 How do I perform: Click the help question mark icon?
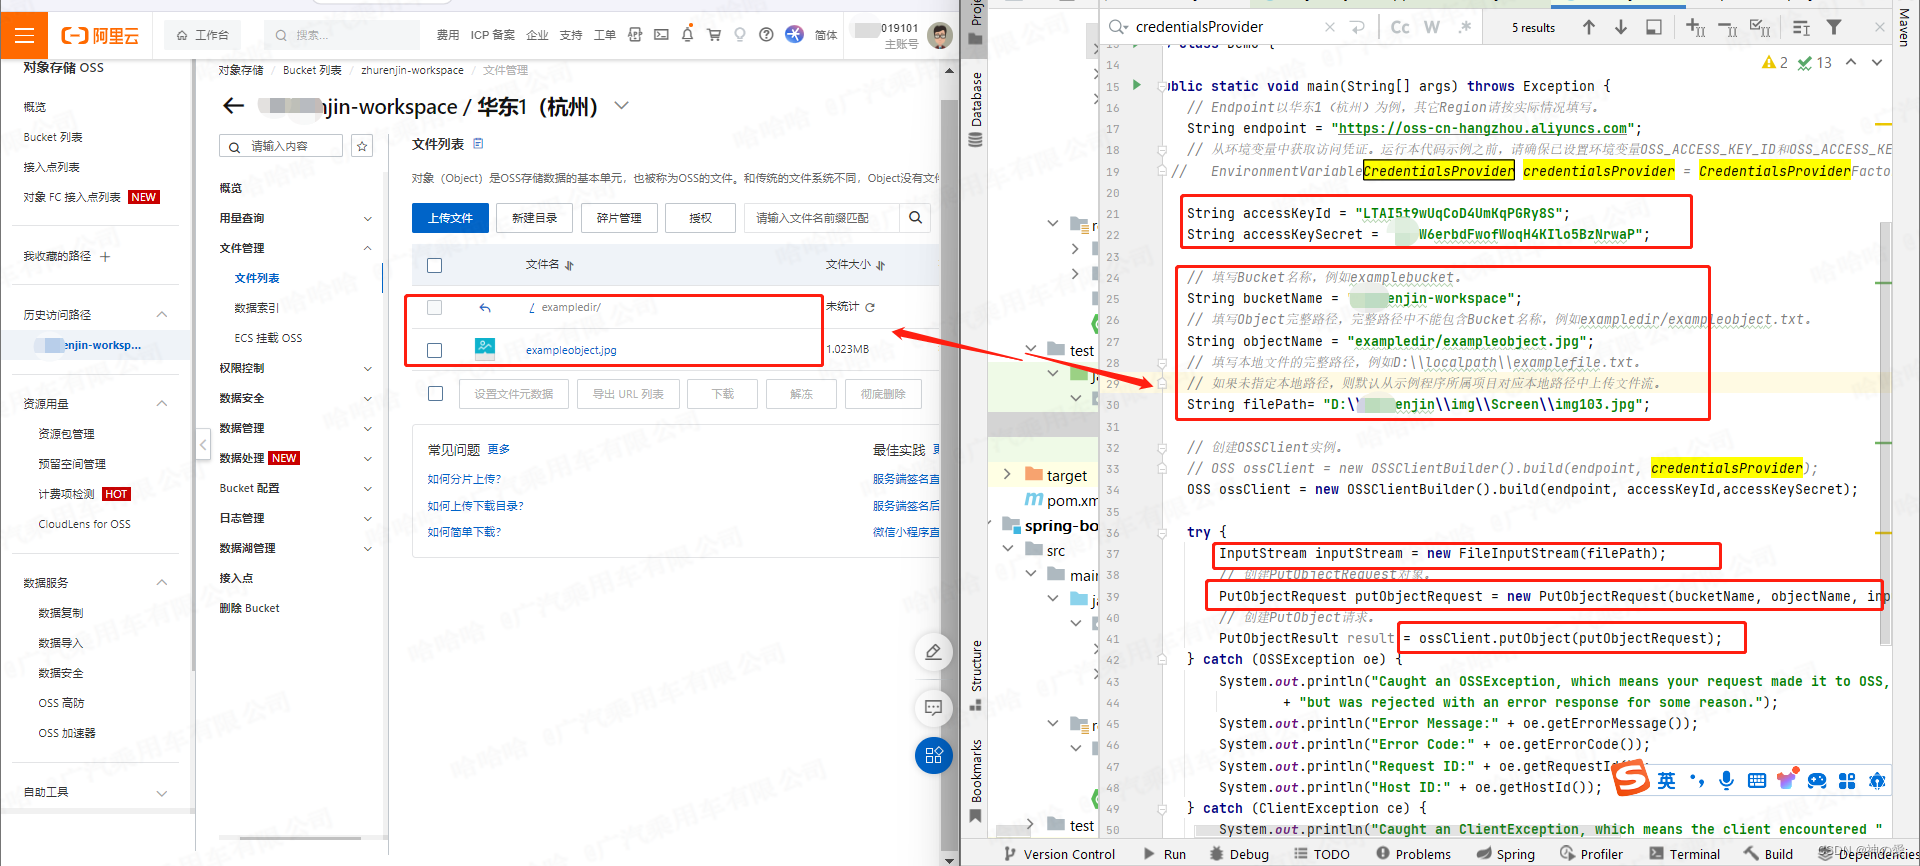pos(766,35)
